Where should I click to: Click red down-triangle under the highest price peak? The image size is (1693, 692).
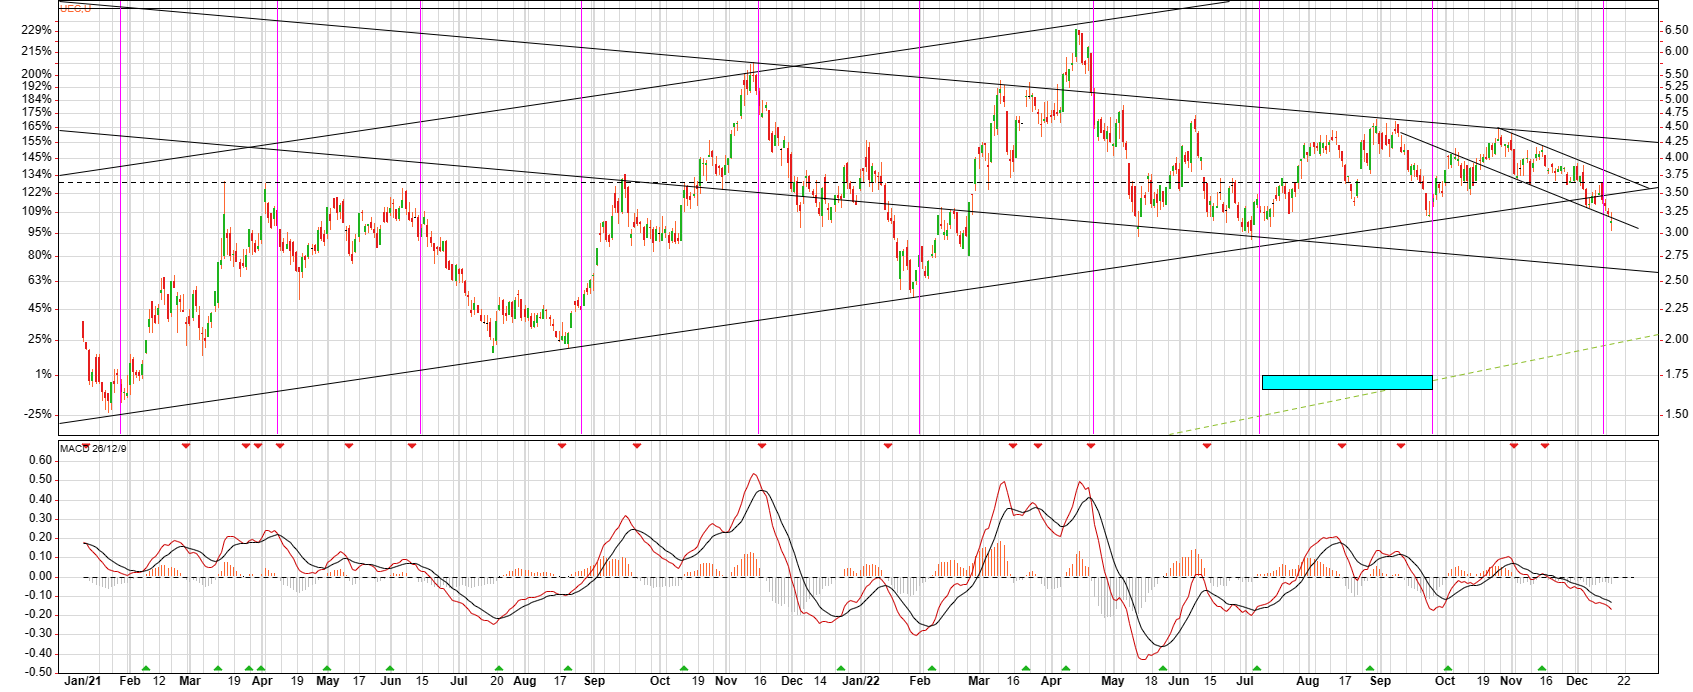pyautogui.click(x=1090, y=445)
